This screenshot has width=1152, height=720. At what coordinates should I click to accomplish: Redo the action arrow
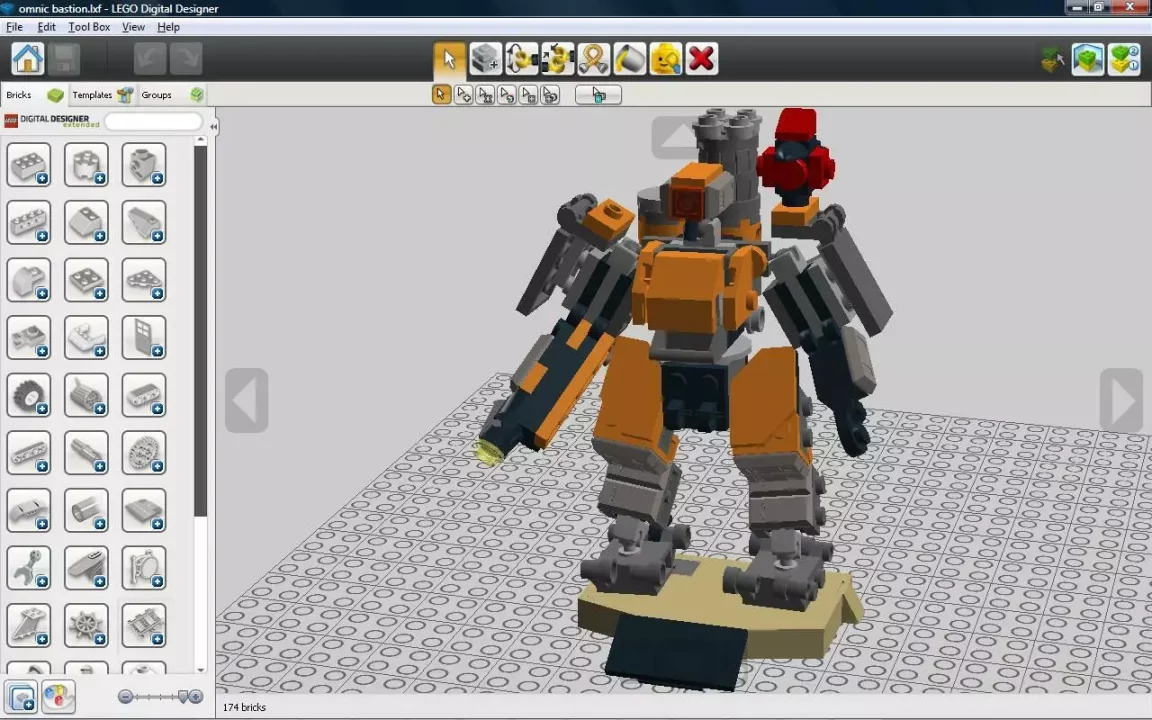point(186,59)
